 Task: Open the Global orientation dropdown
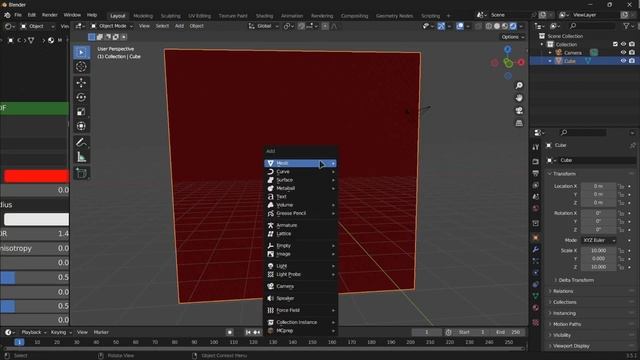[x=264, y=26]
